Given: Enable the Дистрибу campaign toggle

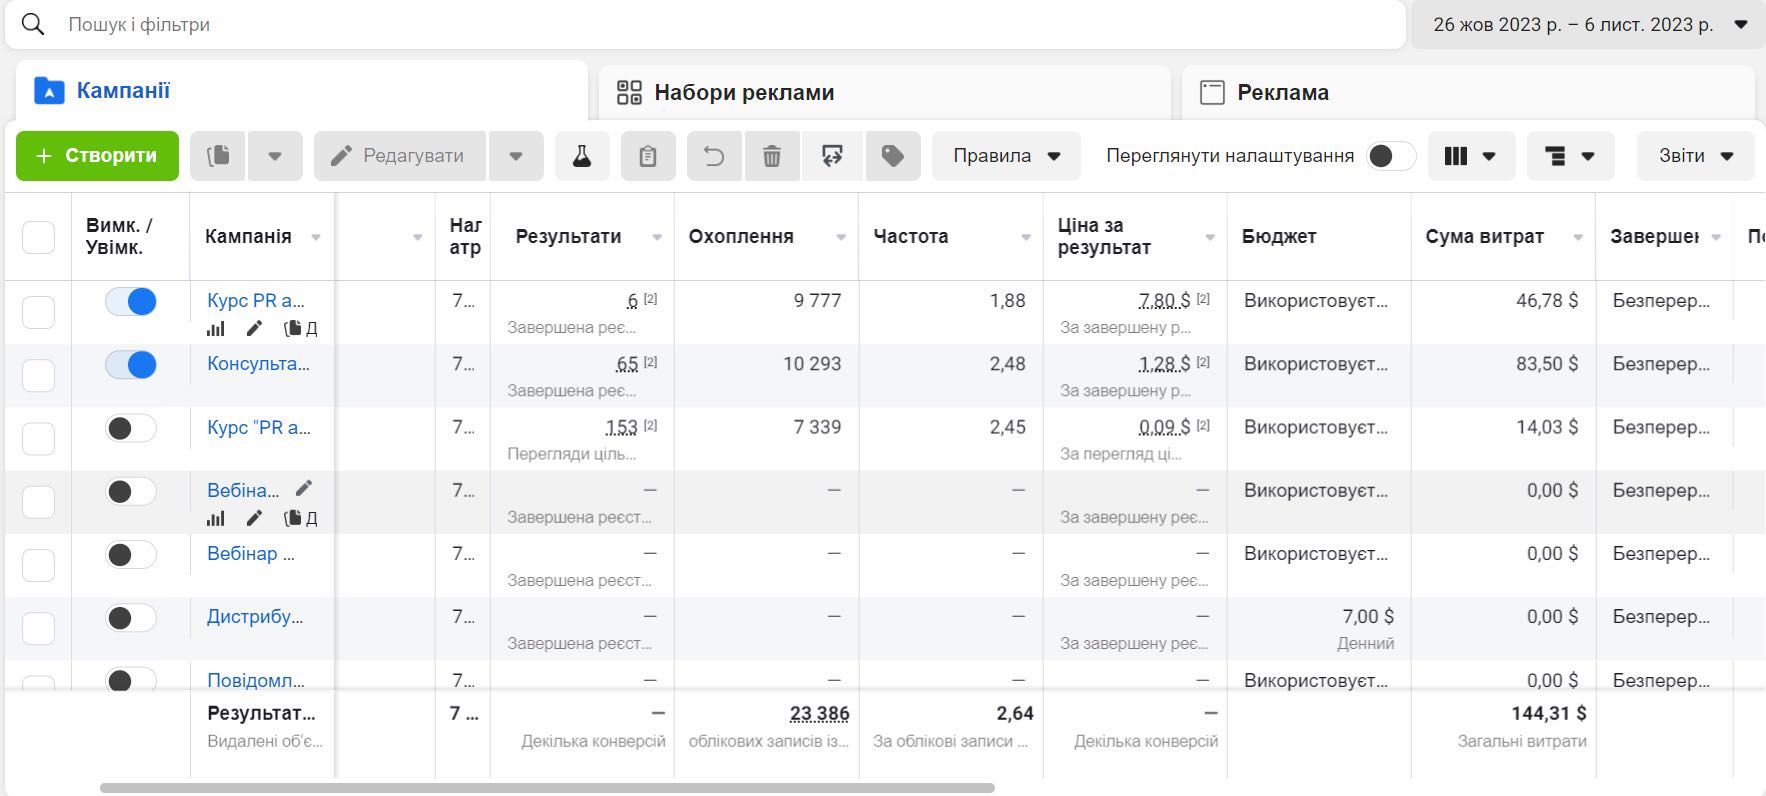Looking at the screenshot, I should pos(131,617).
